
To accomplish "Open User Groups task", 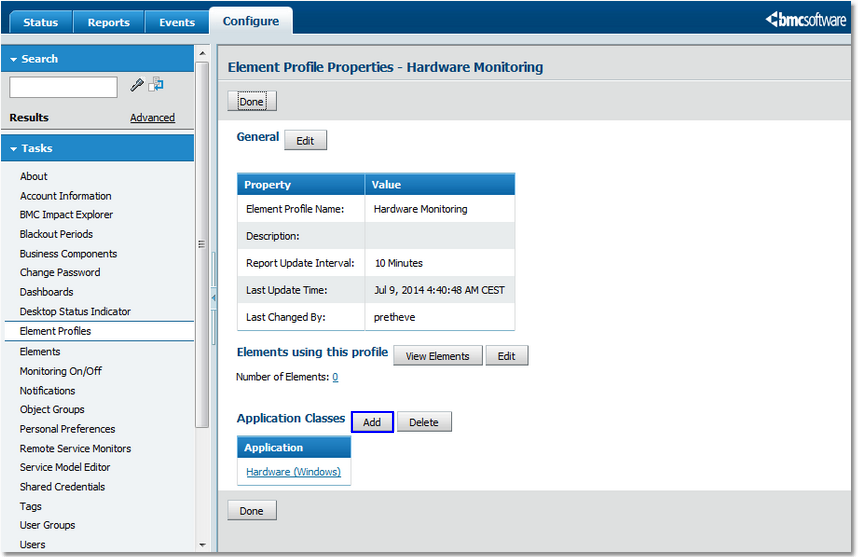I will 48,525.
